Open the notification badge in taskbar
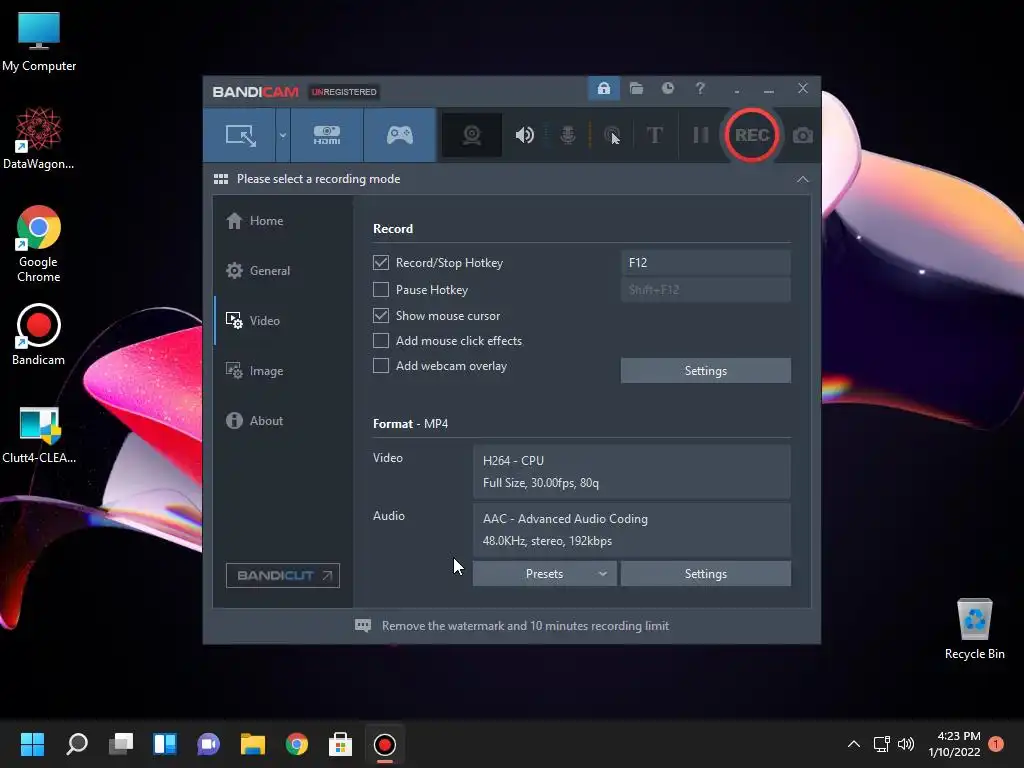This screenshot has height=768, width=1024. [x=996, y=744]
